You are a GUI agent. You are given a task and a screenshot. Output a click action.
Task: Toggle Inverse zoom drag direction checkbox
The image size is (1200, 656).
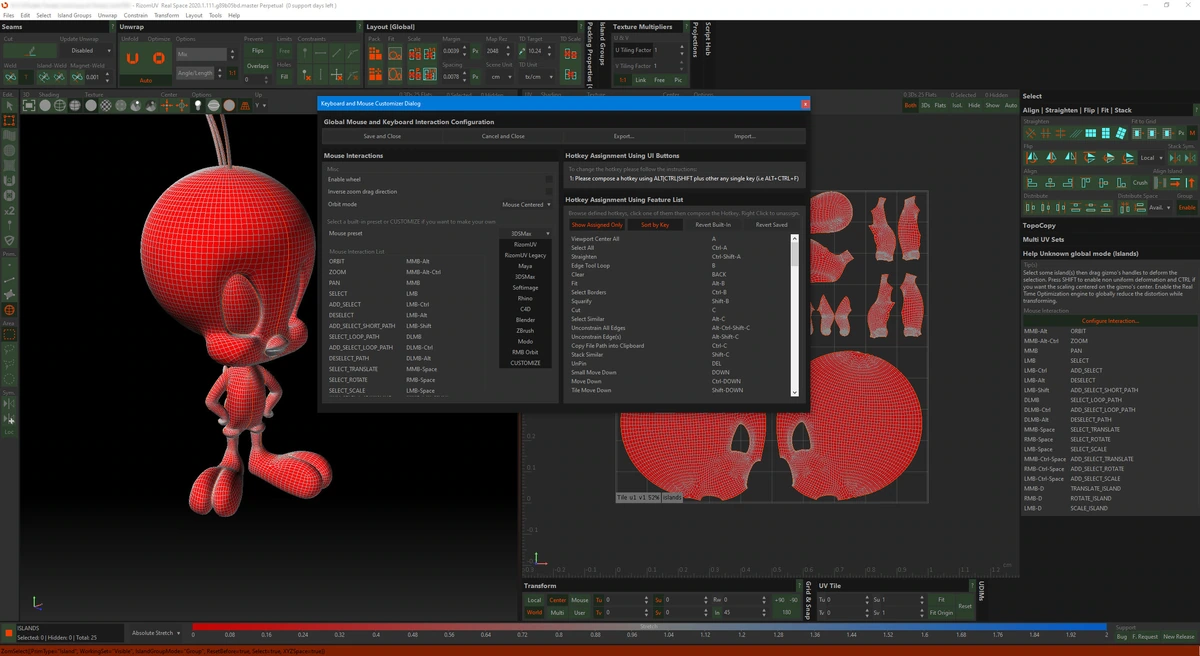tap(548, 192)
